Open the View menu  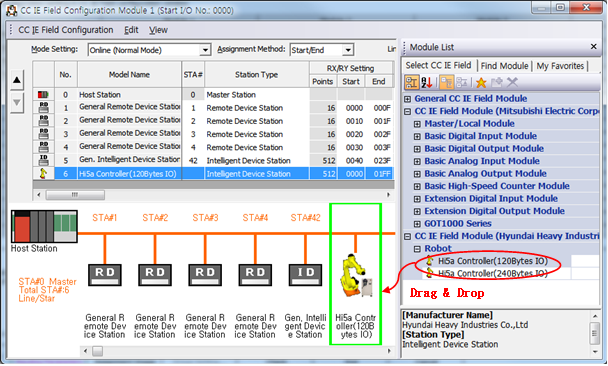coord(158,30)
